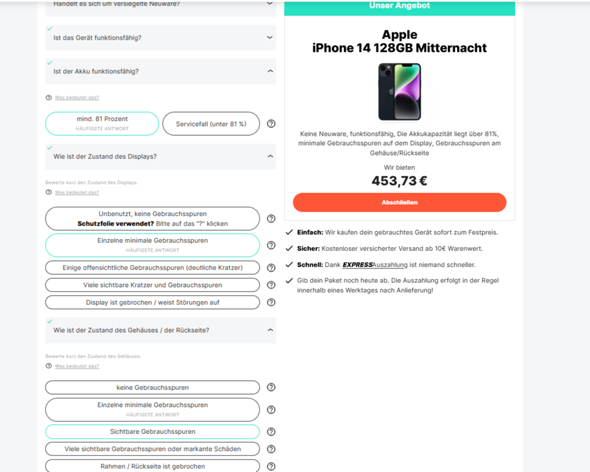This screenshot has height=472, width=590.
Task: Click the iPhone 14 product image
Action: coord(400,92)
